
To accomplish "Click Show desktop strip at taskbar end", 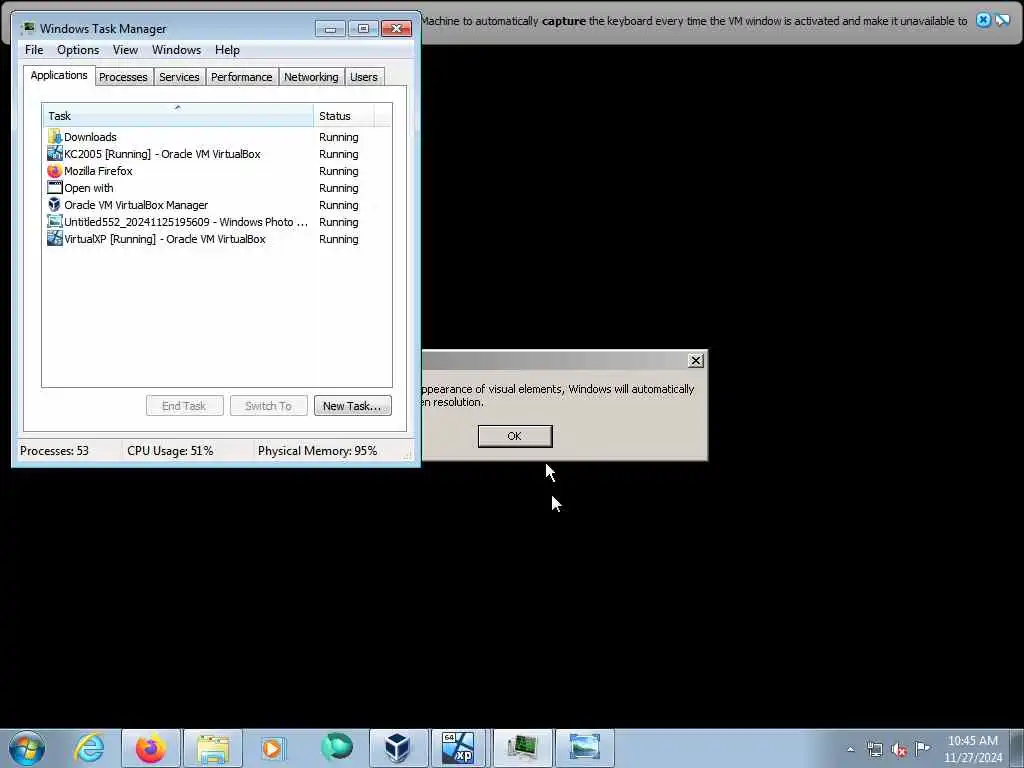I will [x=1017, y=748].
